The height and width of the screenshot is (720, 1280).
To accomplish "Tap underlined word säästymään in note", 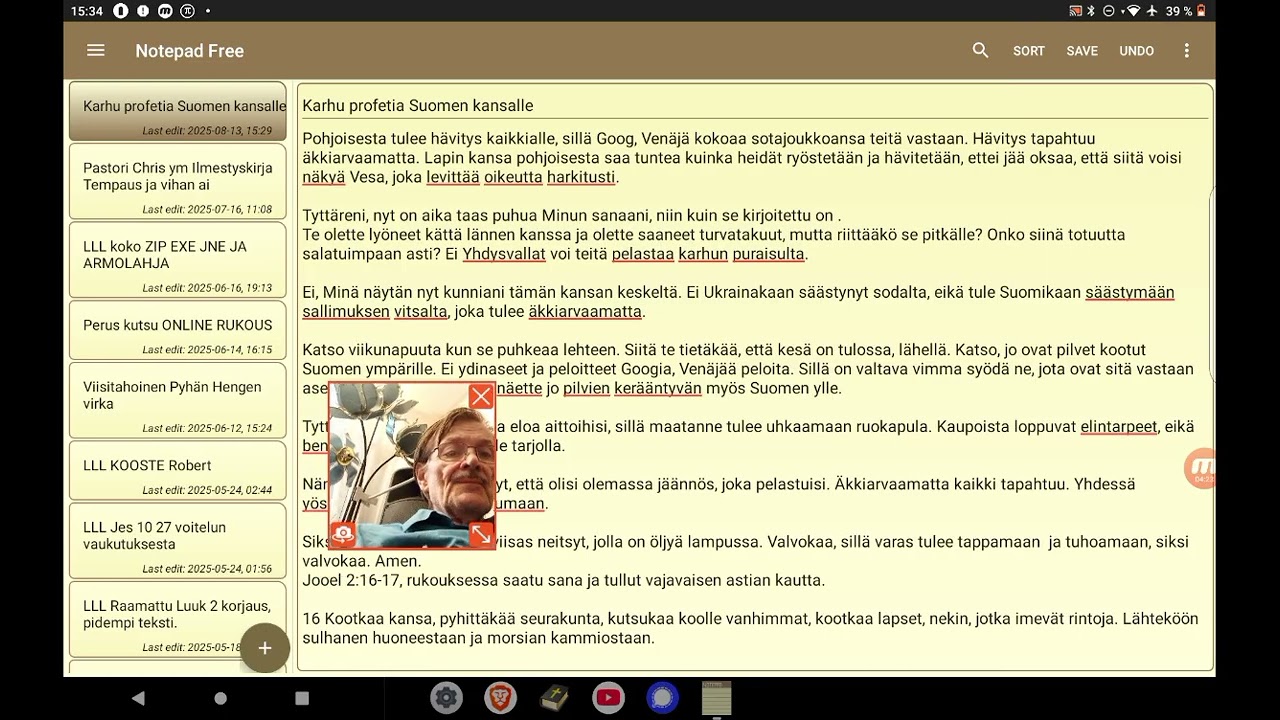I will point(1130,292).
